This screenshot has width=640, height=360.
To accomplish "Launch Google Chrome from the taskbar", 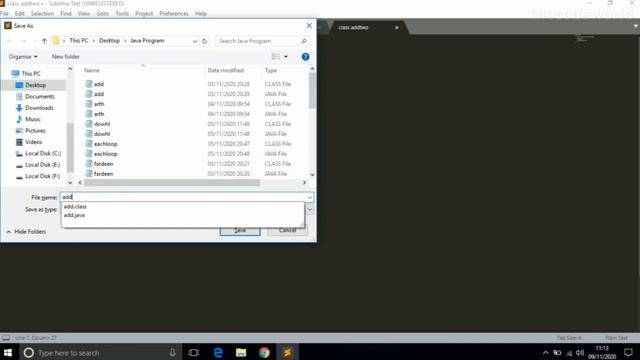I will click(264, 352).
